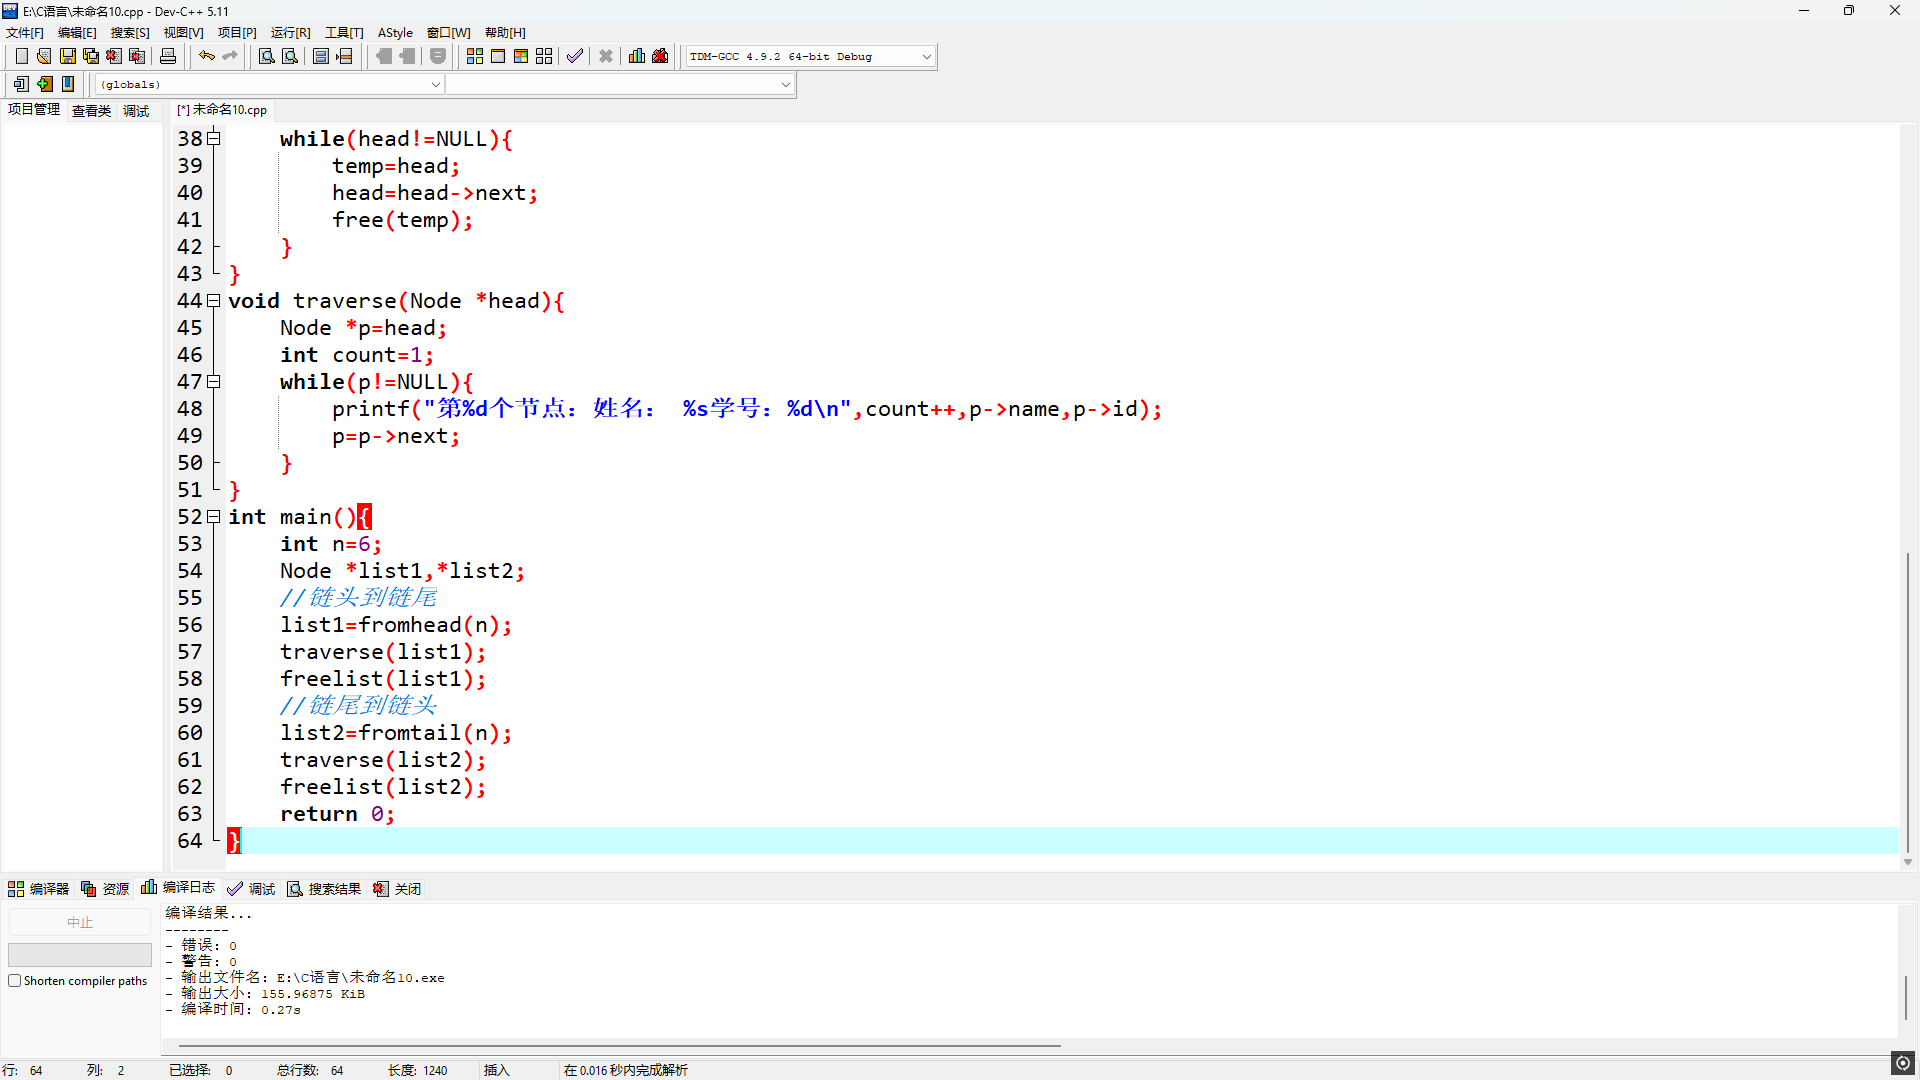Click the Save file icon

tap(68, 56)
